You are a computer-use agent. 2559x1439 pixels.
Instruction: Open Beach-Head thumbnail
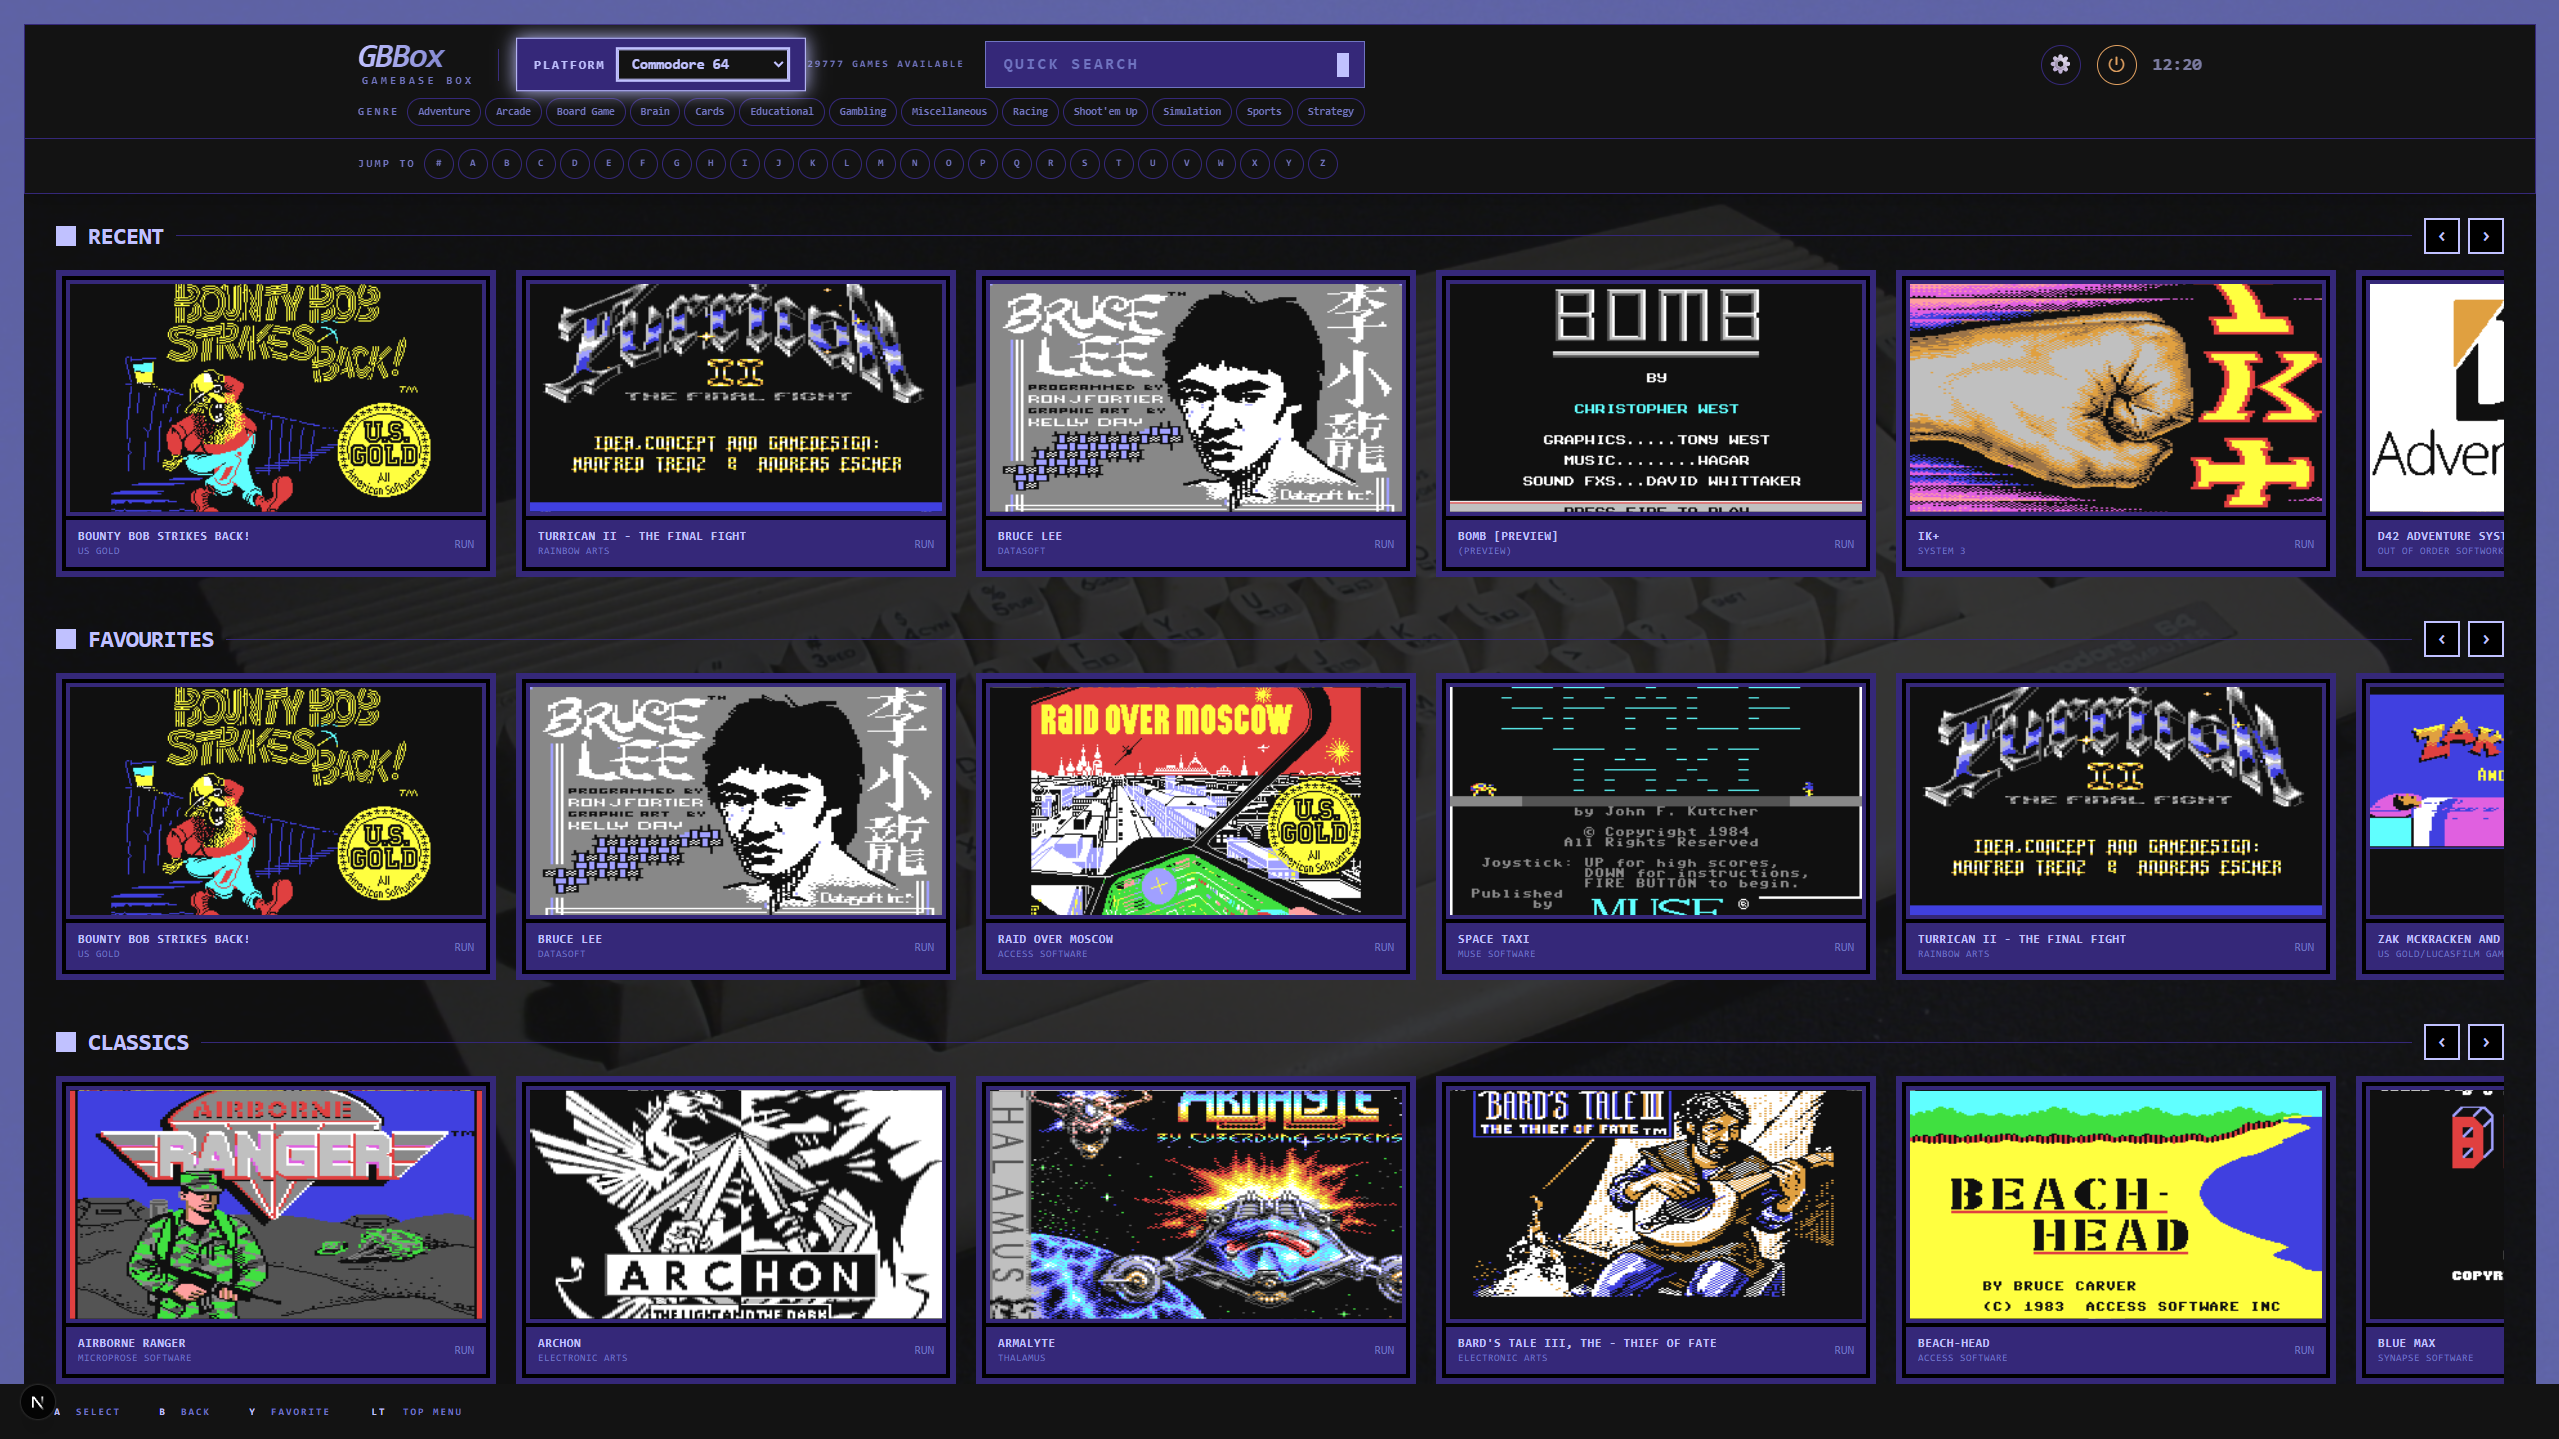pos(2116,1204)
